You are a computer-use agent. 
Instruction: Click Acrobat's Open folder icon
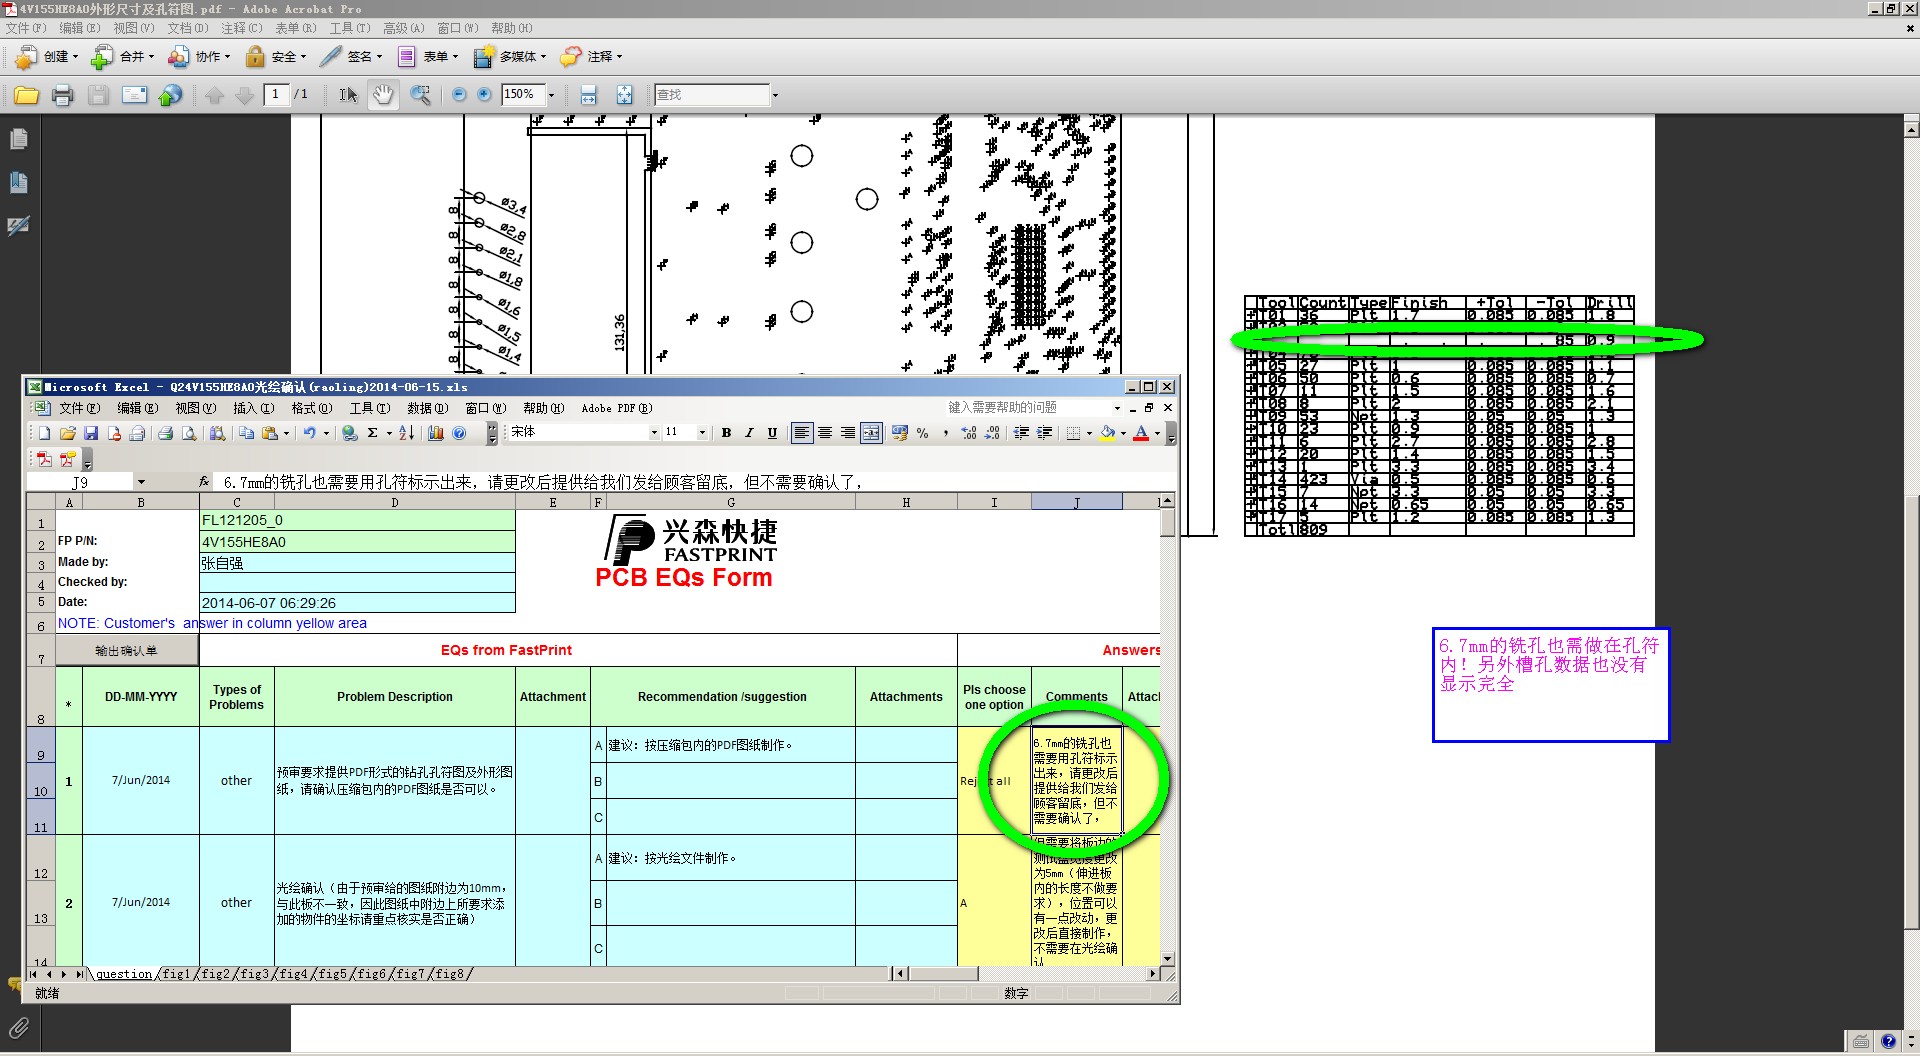[27, 95]
